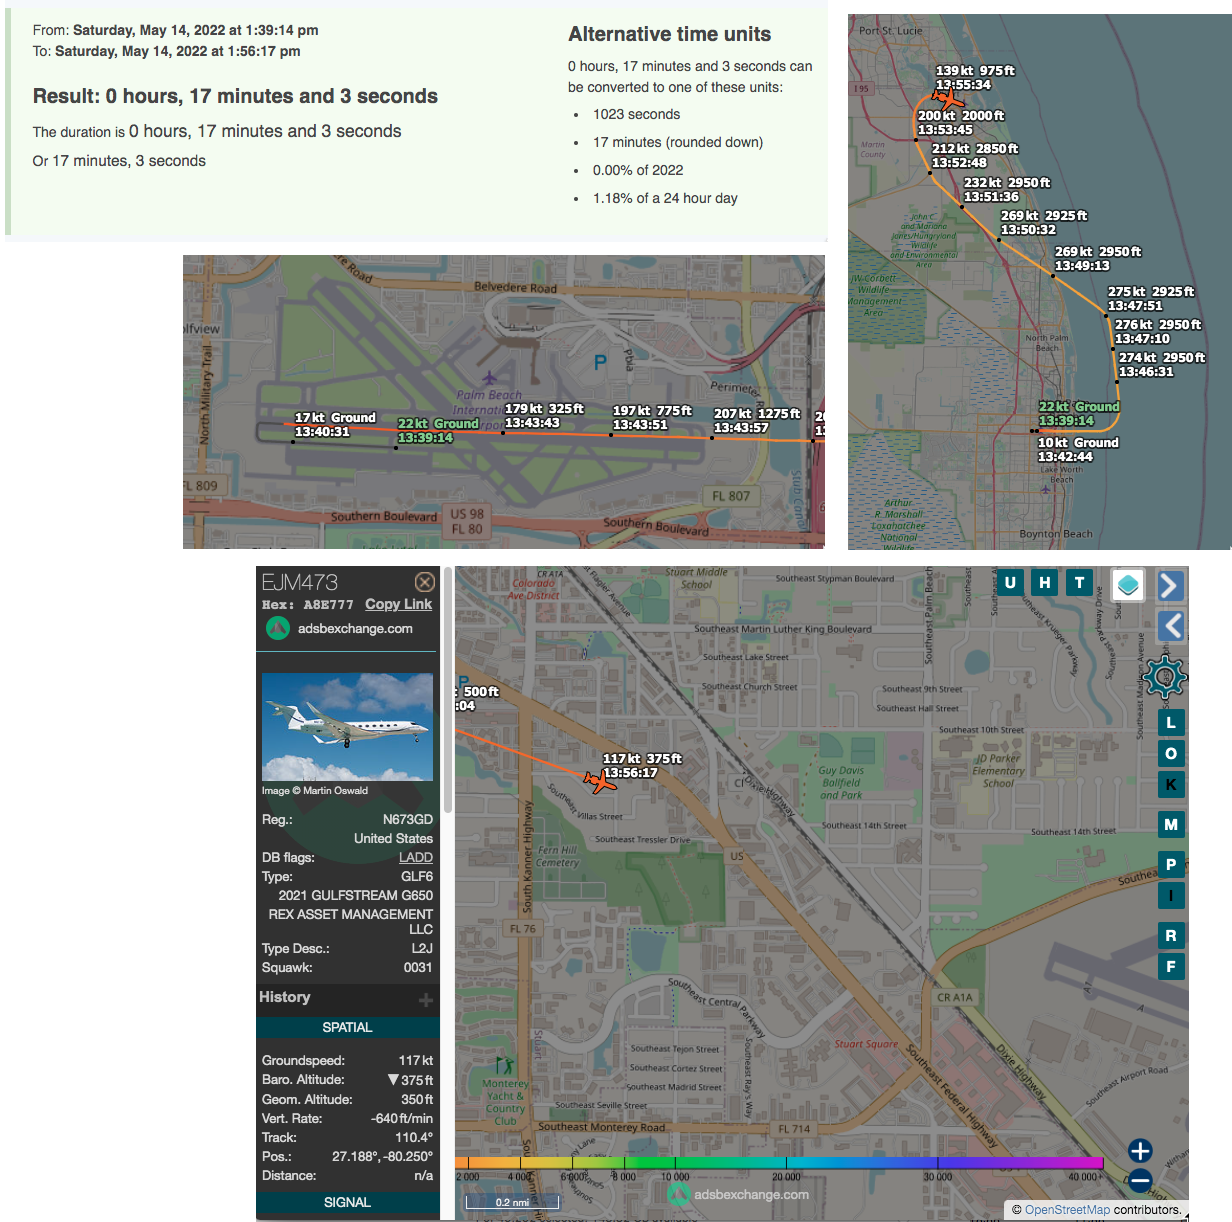Toggle the I map button
Screen dimensions: 1232x1222
tap(1171, 895)
